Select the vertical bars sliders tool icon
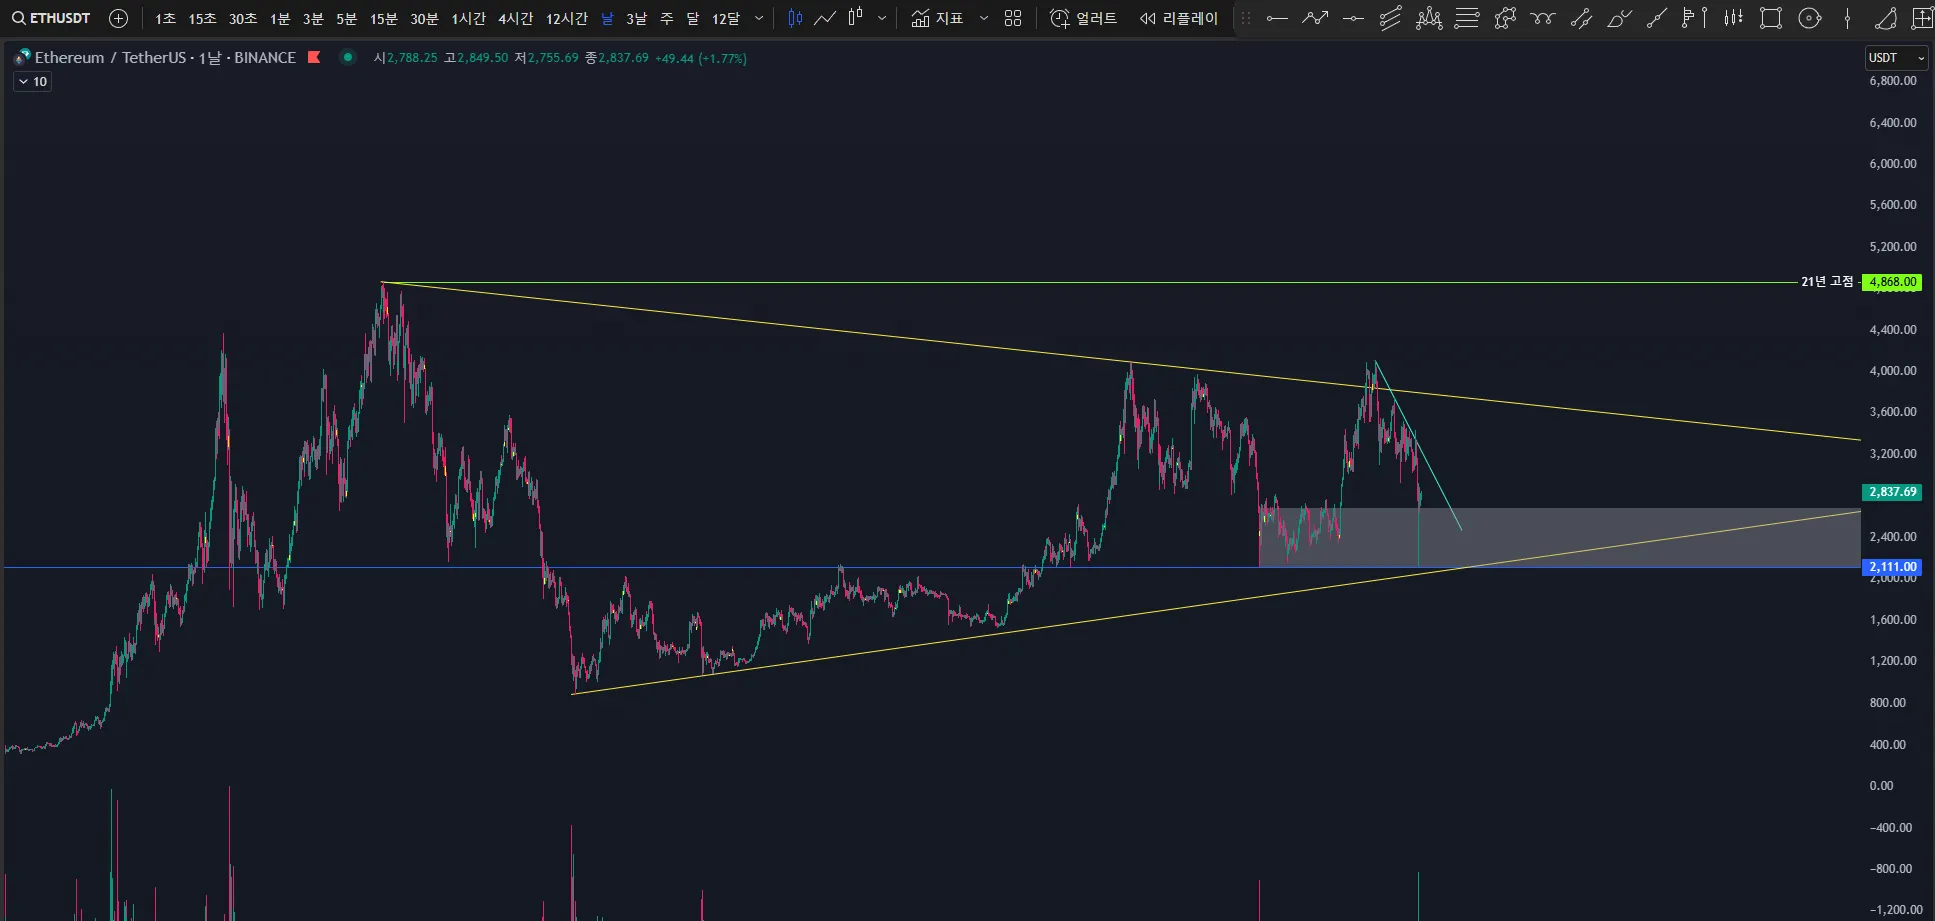This screenshot has height=921, width=1935. [x=1733, y=18]
